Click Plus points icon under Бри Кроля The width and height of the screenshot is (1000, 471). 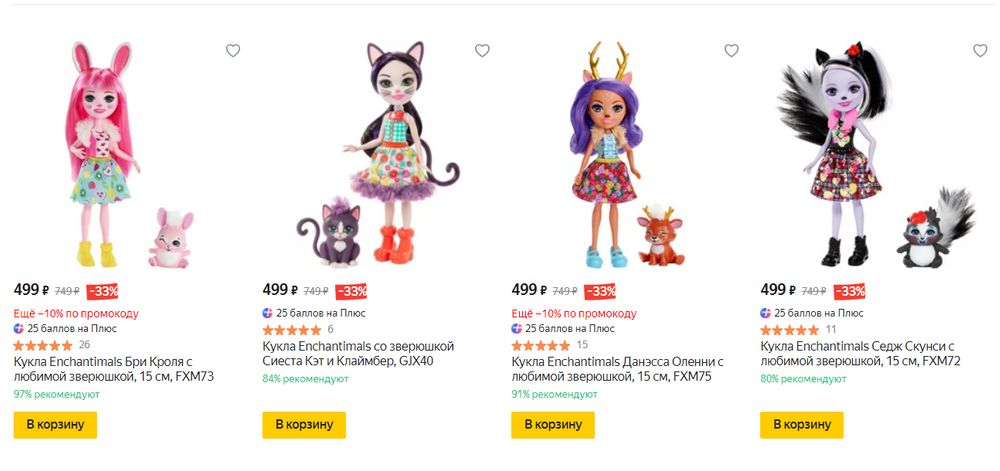coord(19,328)
